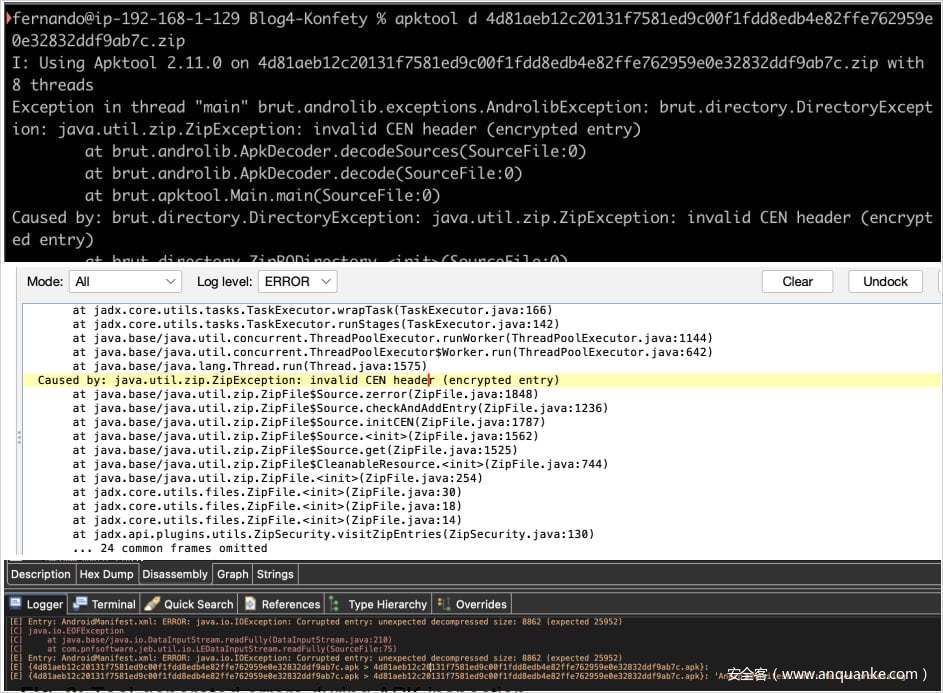Click the References tab icon
Image resolution: width=943 pixels, height=693 pixels.
point(250,604)
